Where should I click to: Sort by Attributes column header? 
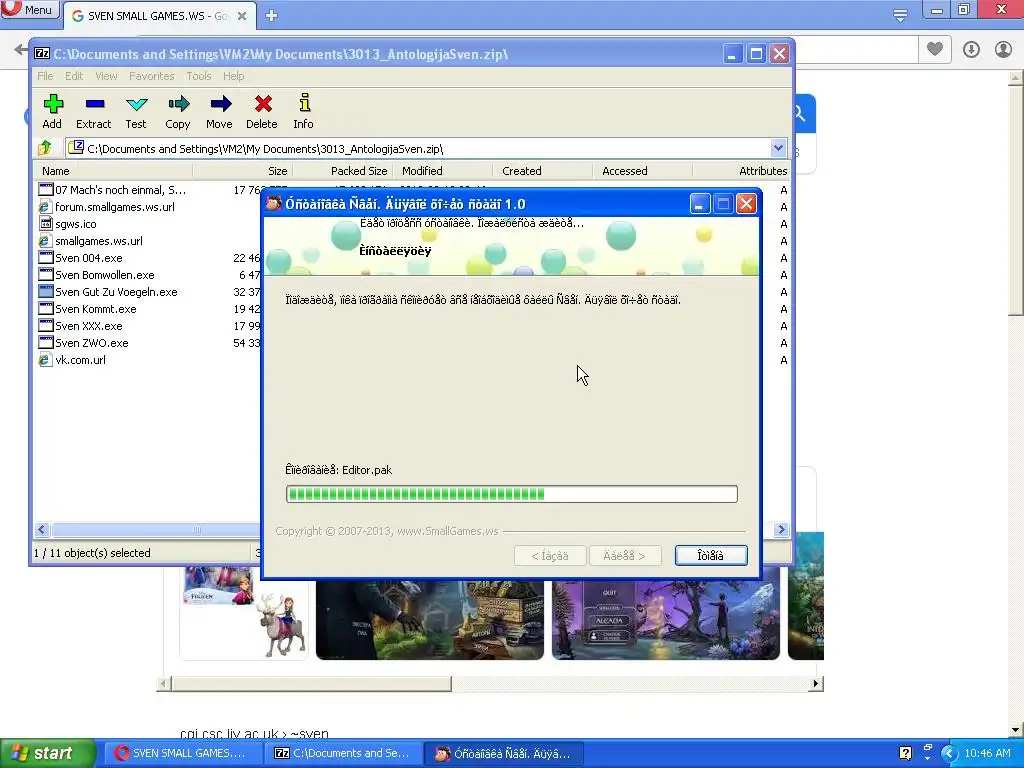(x=742, y=171)
